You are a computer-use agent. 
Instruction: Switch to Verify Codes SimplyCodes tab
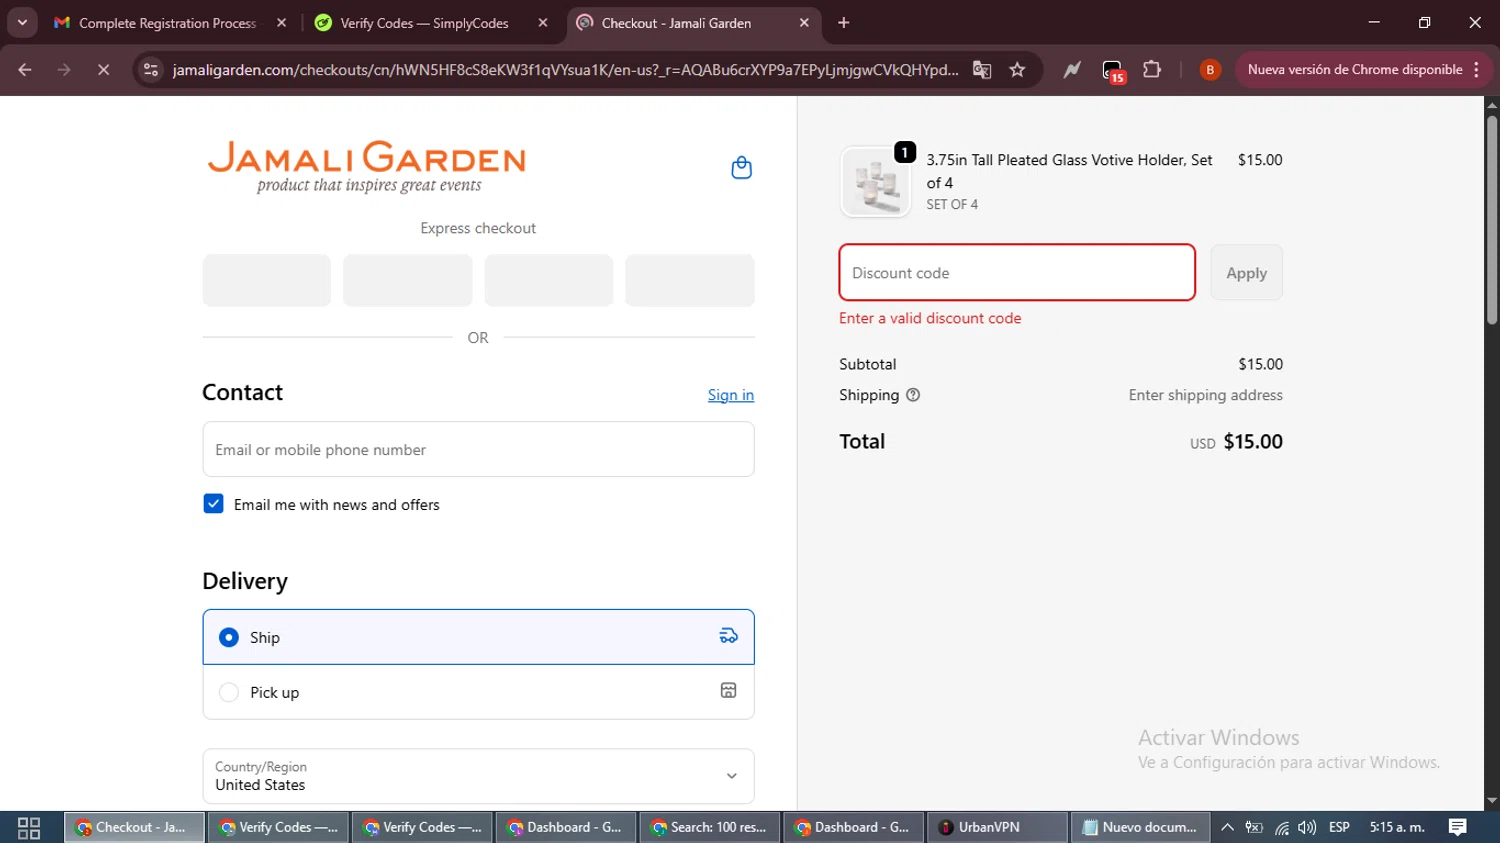point(424,23)
